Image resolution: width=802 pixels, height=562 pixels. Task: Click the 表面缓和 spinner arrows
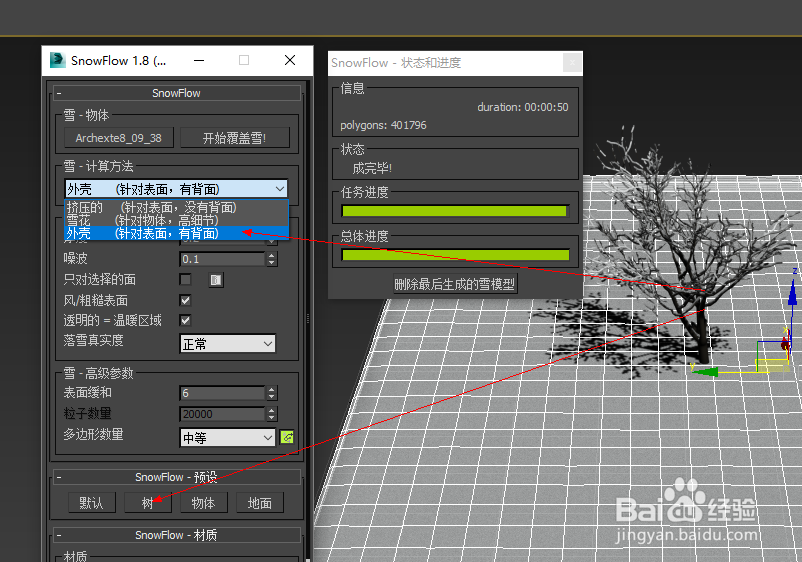coord(272,393)
